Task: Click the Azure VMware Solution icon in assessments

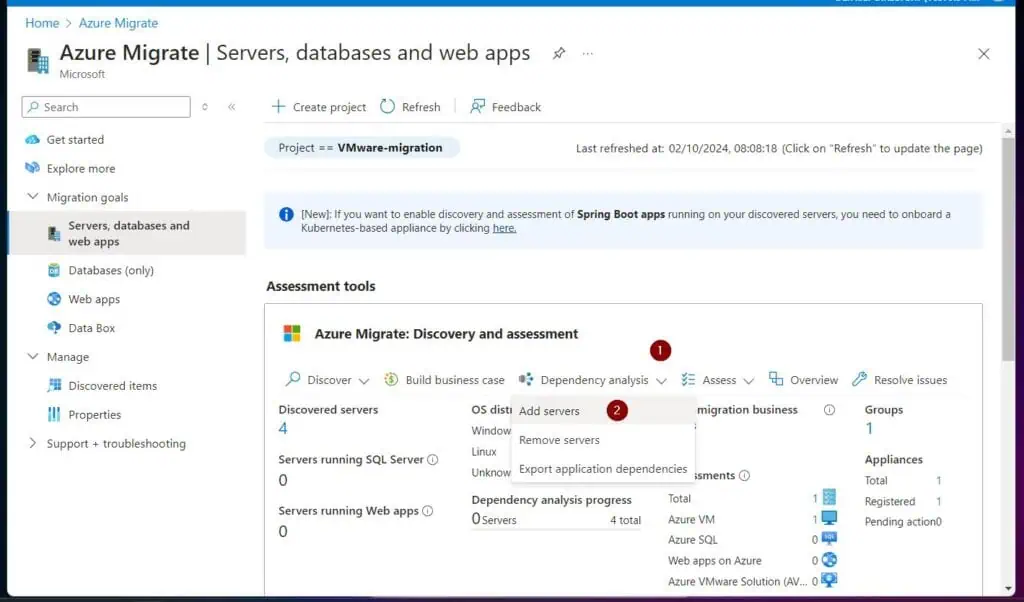Action: point(829,580)
